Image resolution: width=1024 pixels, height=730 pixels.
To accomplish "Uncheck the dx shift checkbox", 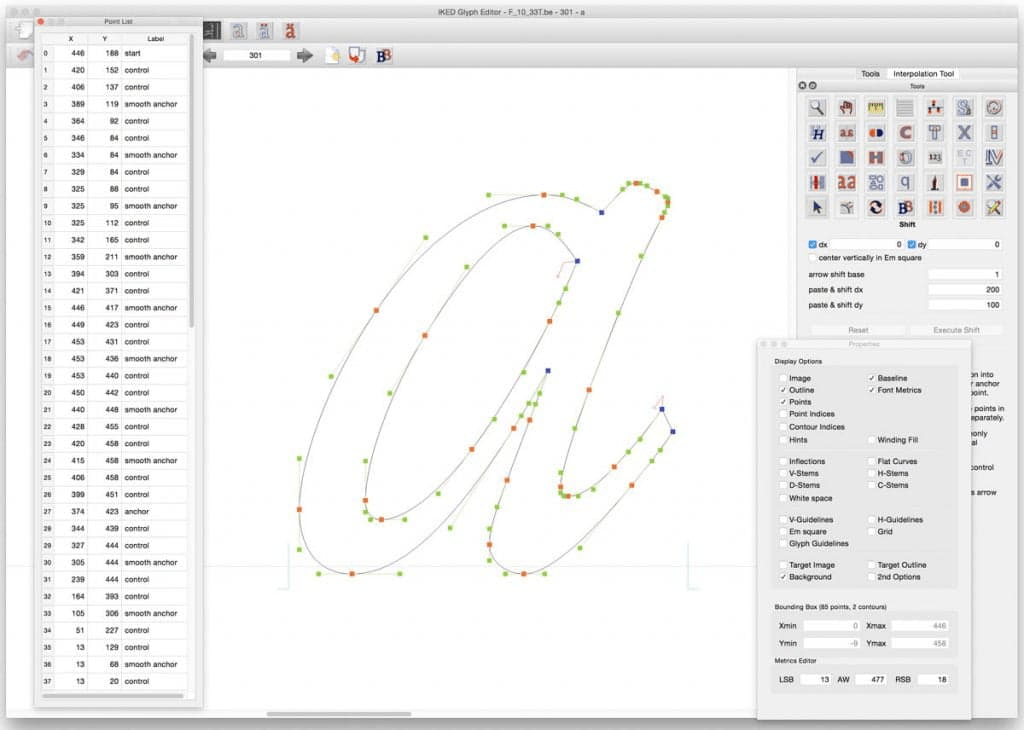I will click(812, 244).
